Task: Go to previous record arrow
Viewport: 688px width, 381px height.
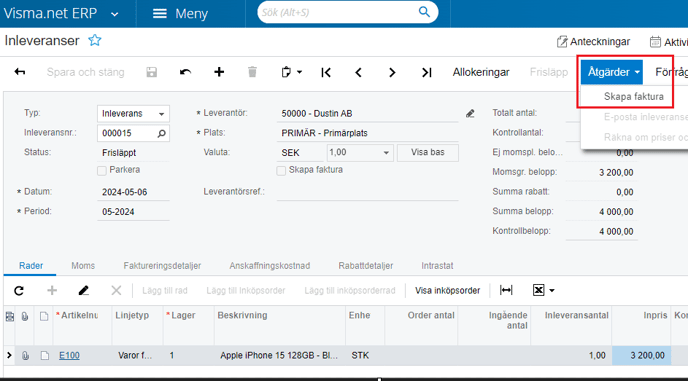Action: (358, 72)
